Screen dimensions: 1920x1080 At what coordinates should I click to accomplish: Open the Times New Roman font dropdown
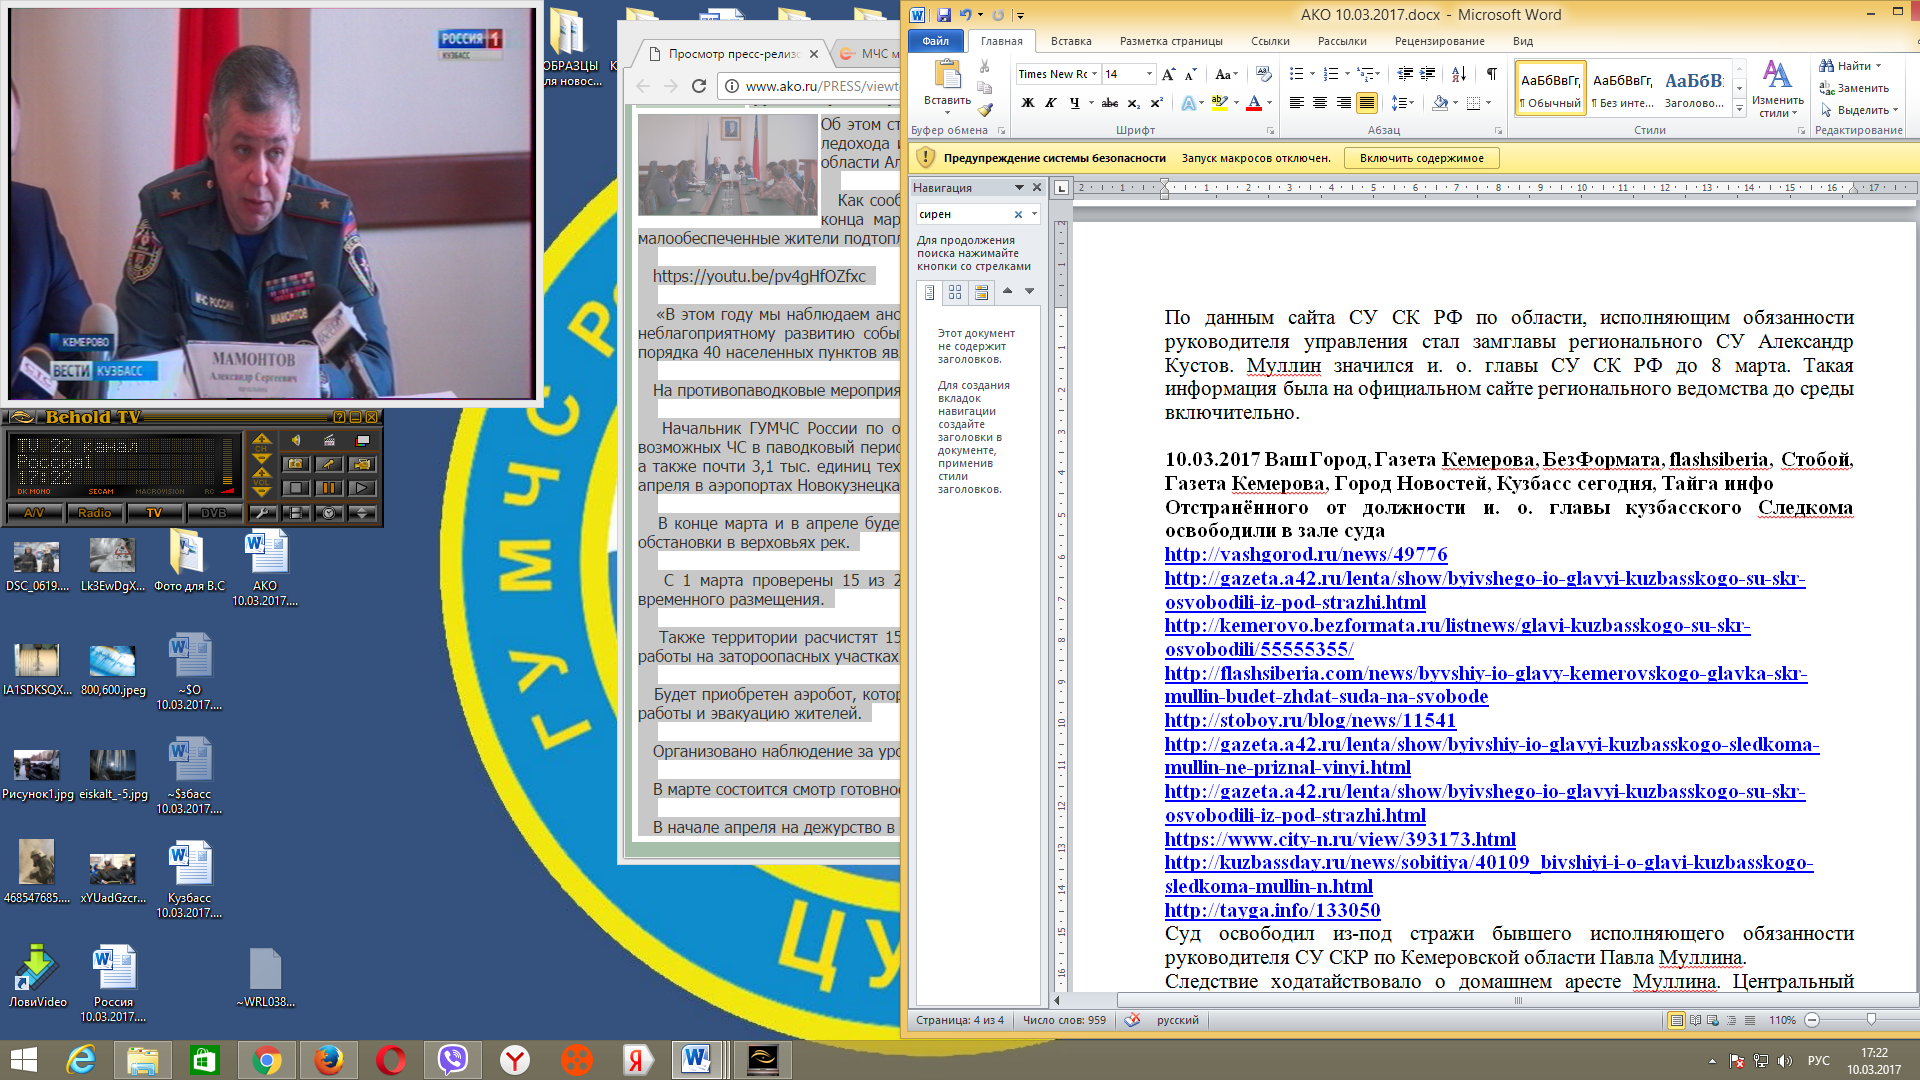pyautogui.click(x=1094, y=74)
